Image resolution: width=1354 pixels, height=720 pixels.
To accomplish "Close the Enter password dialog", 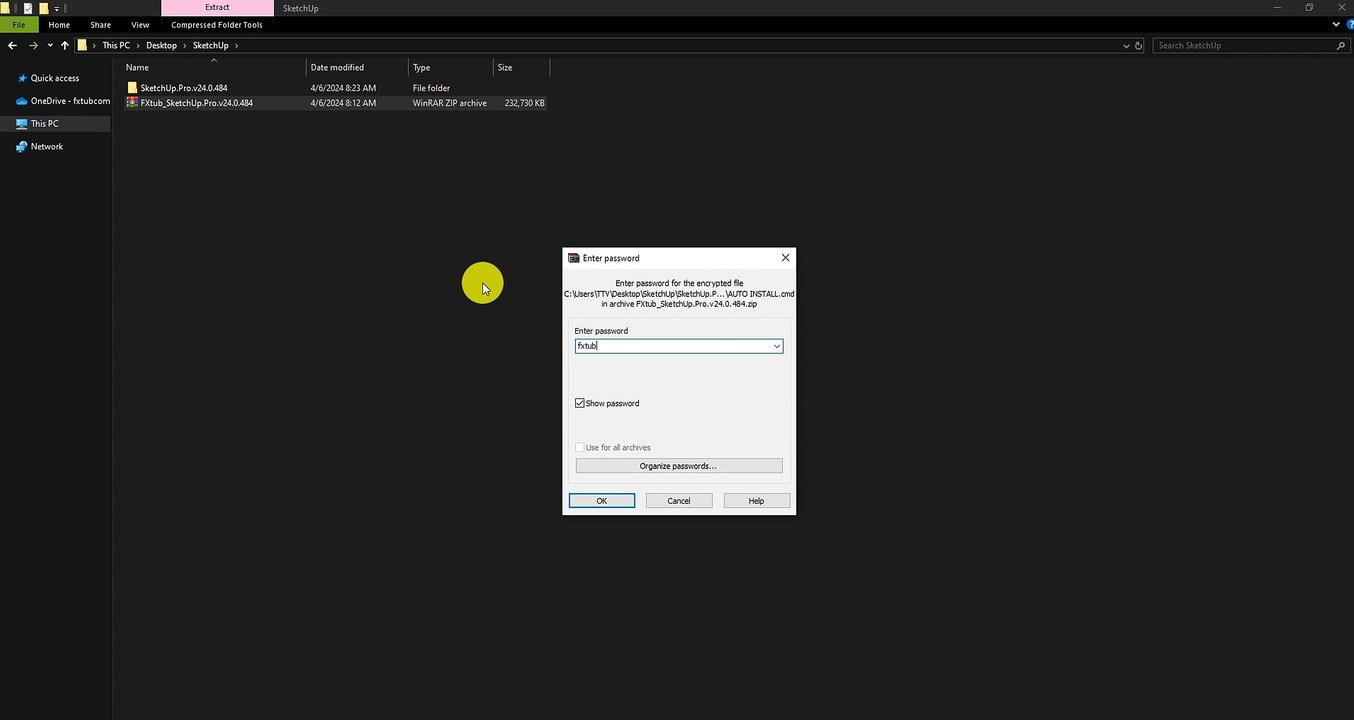I will 785,257.
